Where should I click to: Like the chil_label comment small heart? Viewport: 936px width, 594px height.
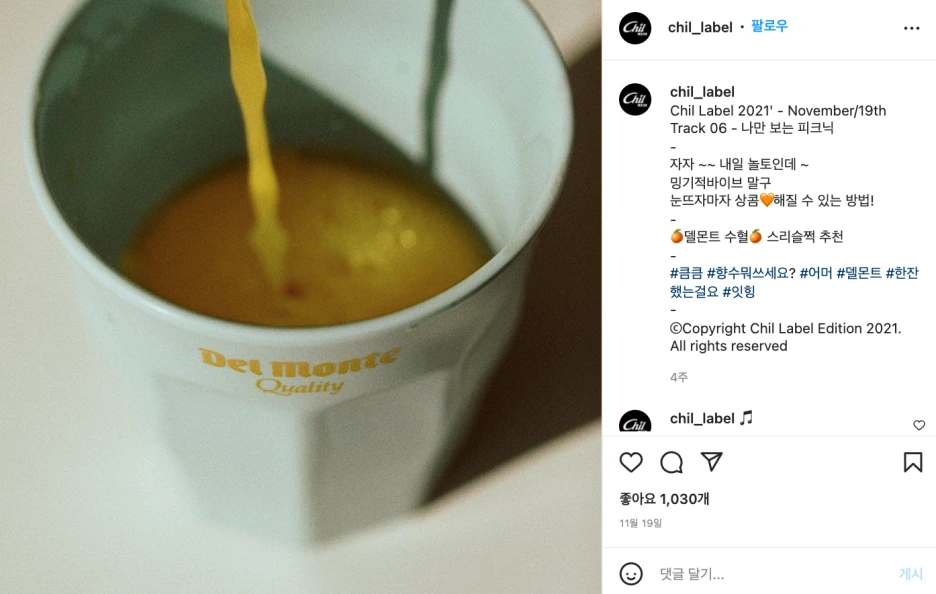[919, 425]
